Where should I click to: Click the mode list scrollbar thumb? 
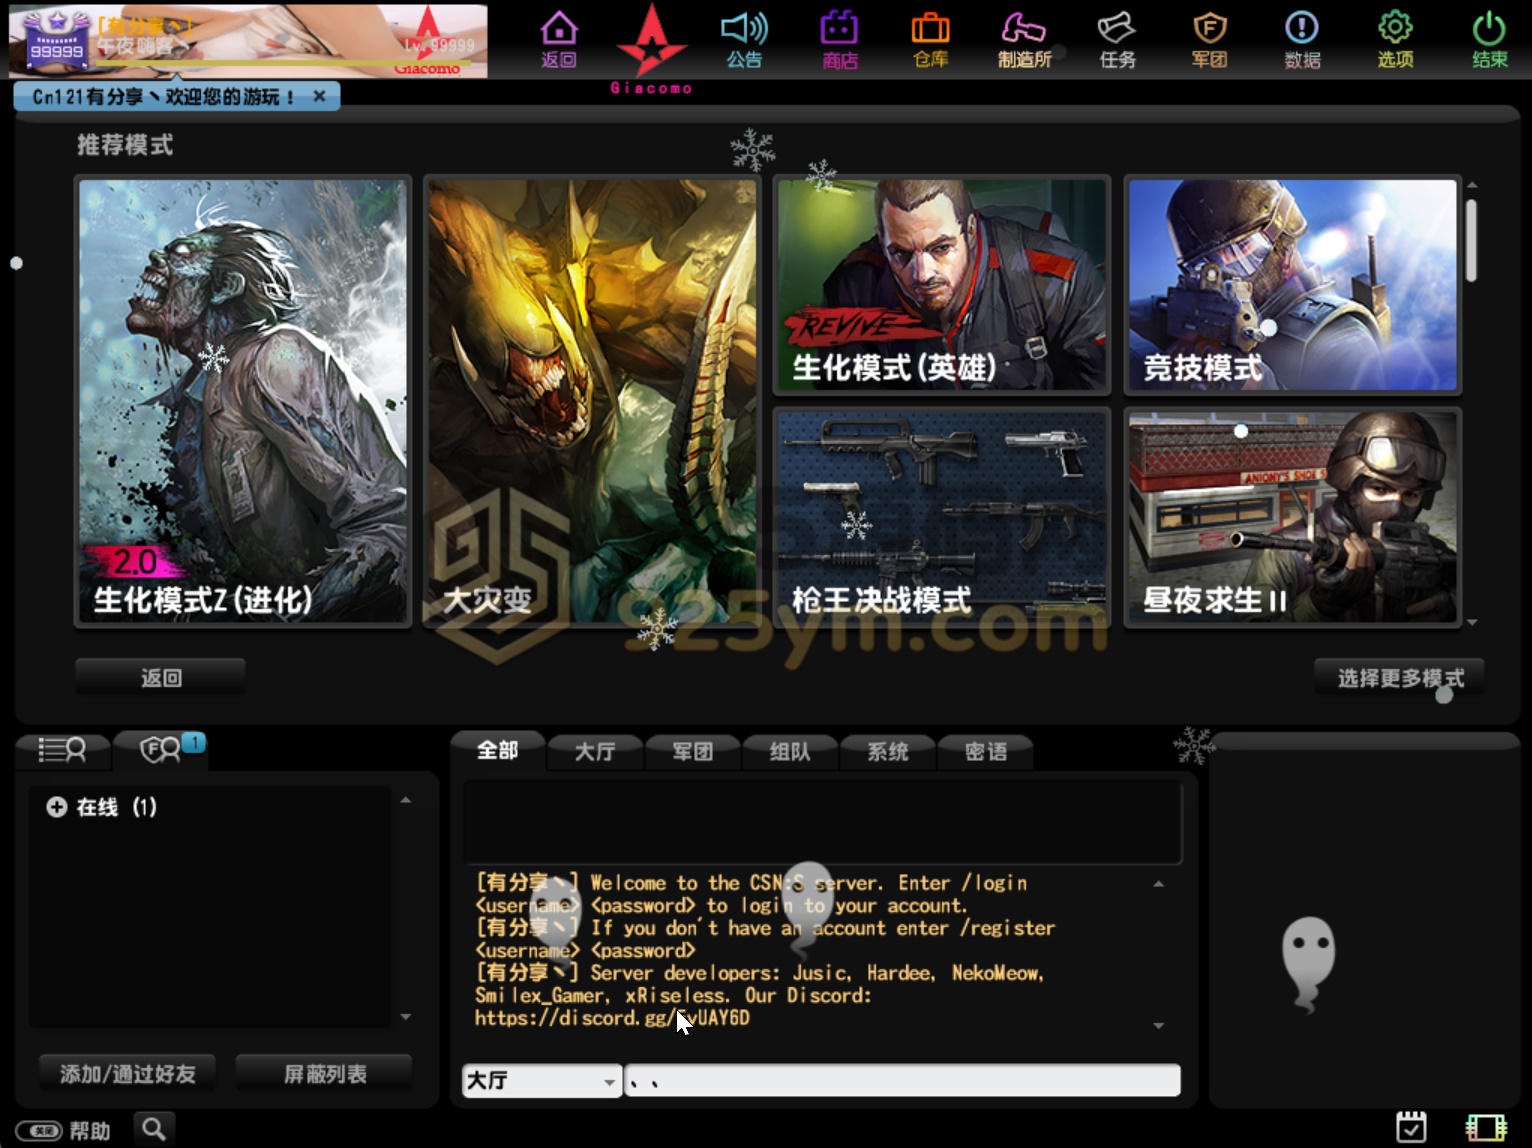coord(1471,240)
